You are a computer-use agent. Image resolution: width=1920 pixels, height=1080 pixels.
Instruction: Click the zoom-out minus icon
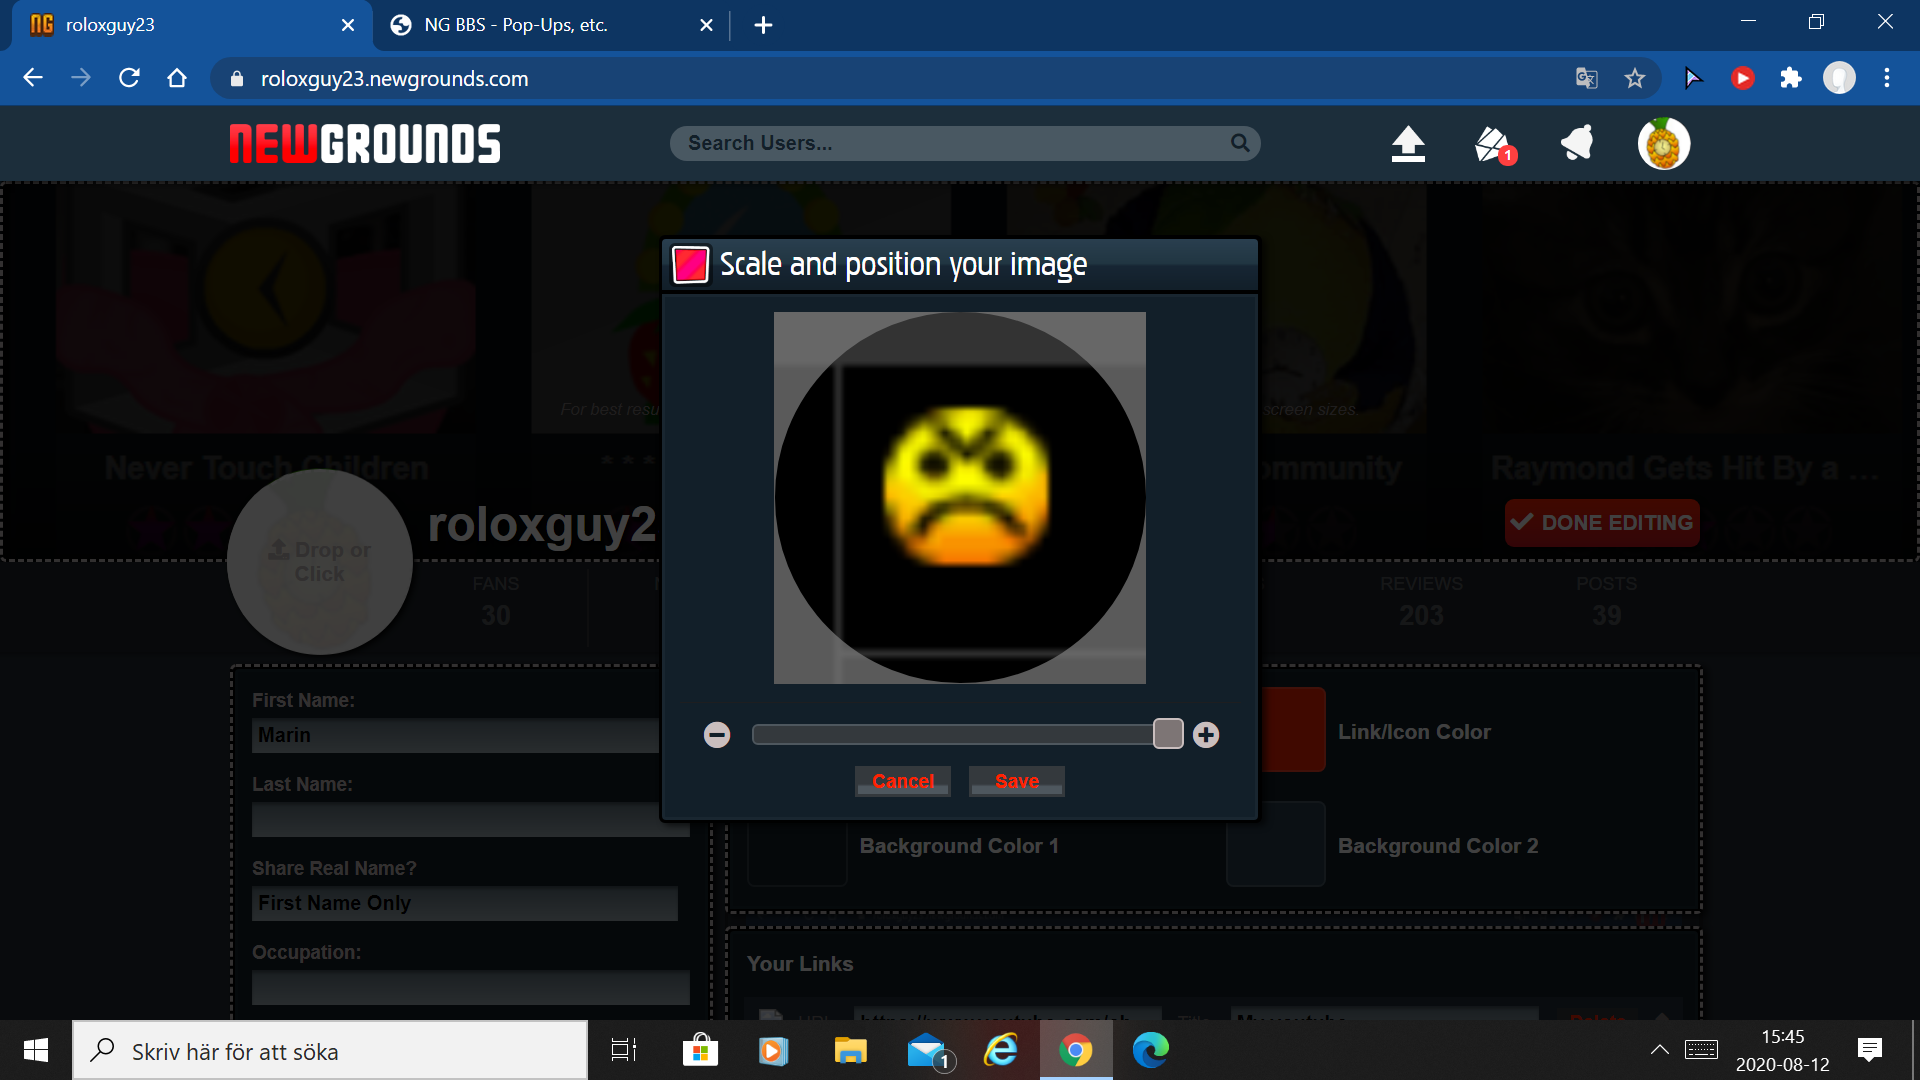pyautogui.click(x=717, y=735)
